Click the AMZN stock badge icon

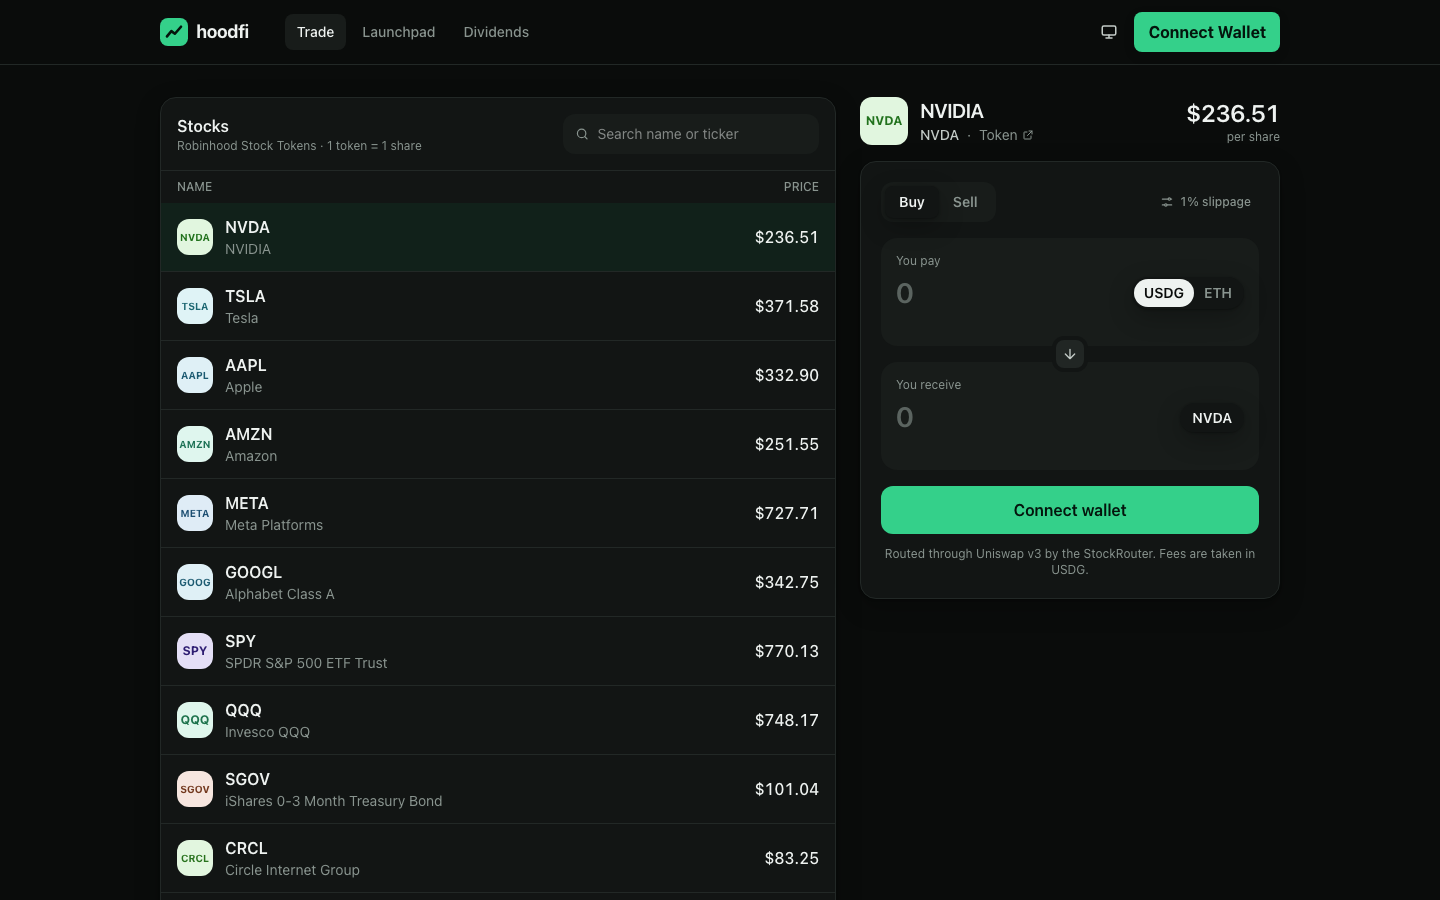tap(195, 444)
